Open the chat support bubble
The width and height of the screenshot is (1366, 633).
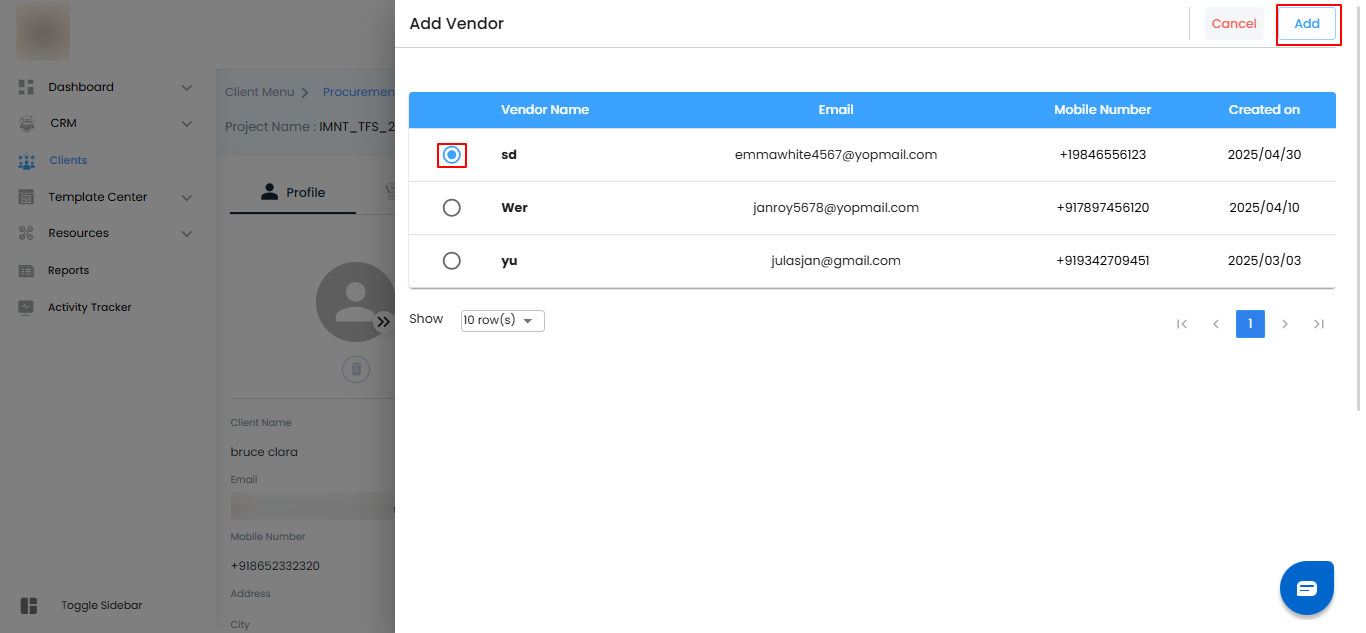coord(1307,588)
